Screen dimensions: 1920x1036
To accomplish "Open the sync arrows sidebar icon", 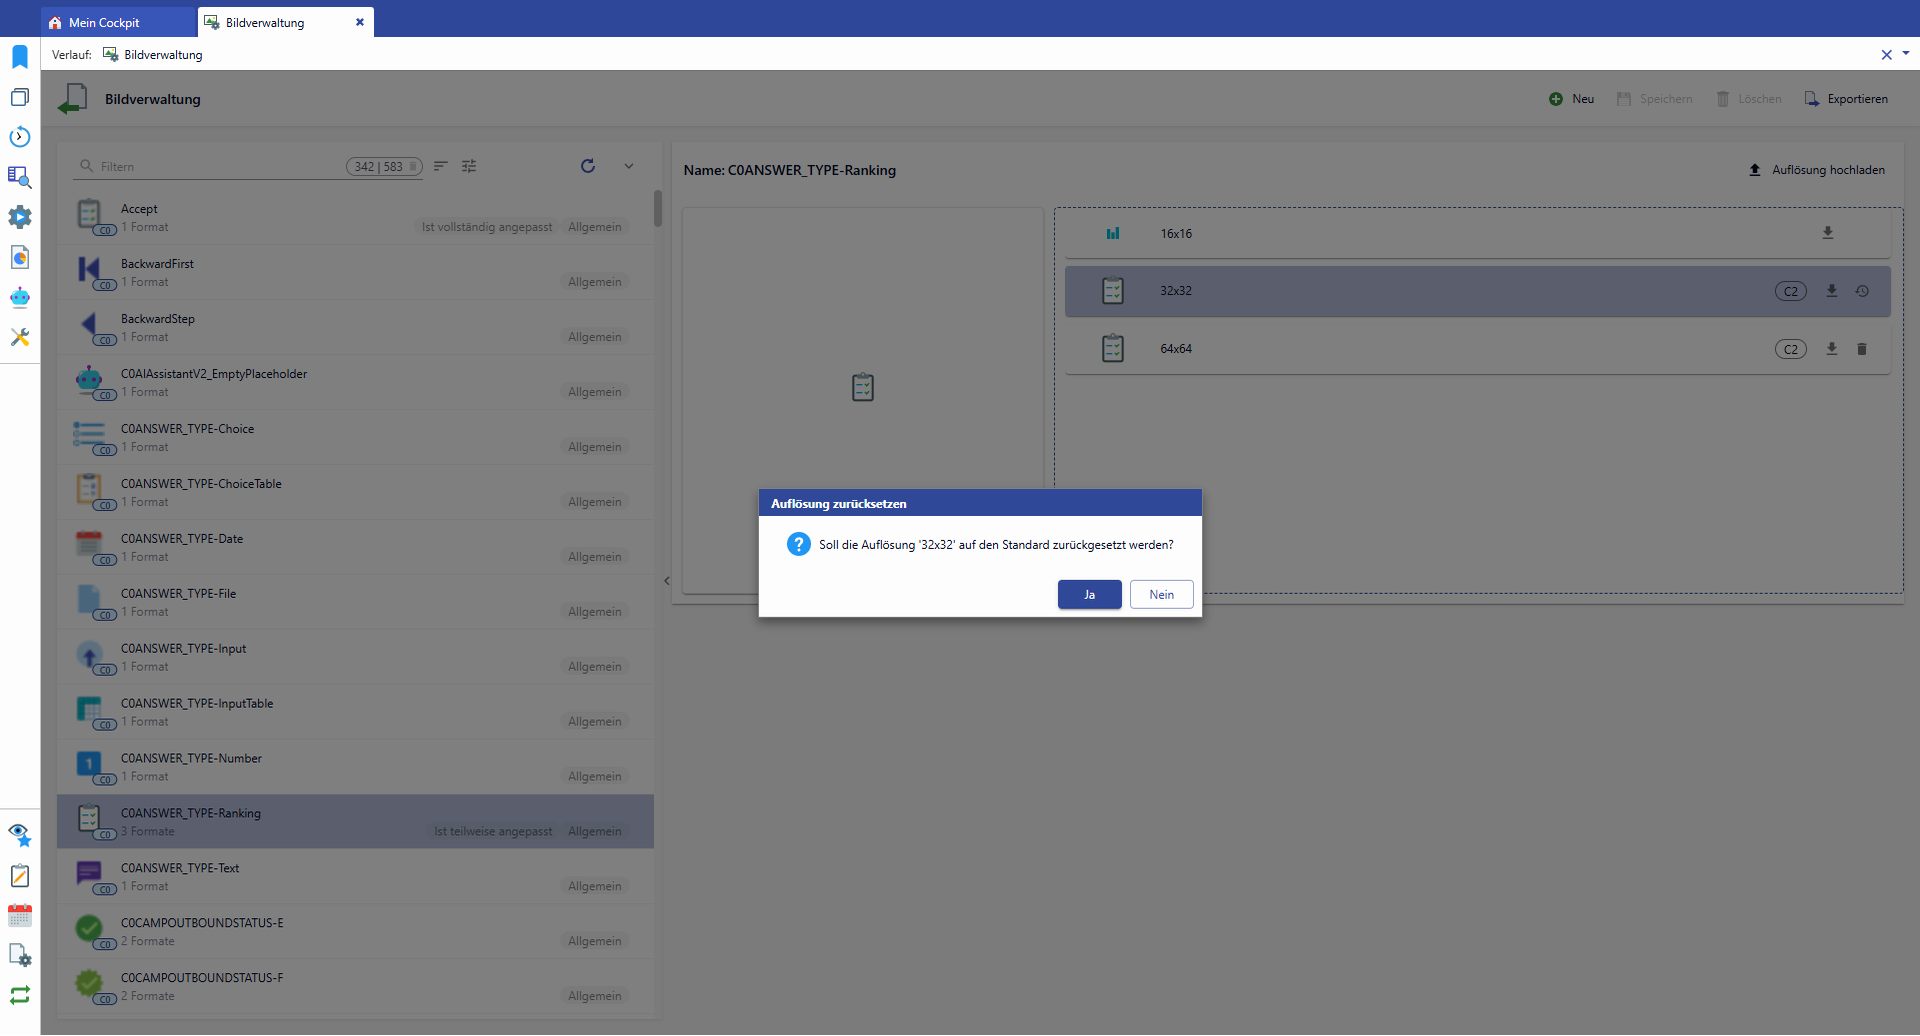I will (20, 995).
